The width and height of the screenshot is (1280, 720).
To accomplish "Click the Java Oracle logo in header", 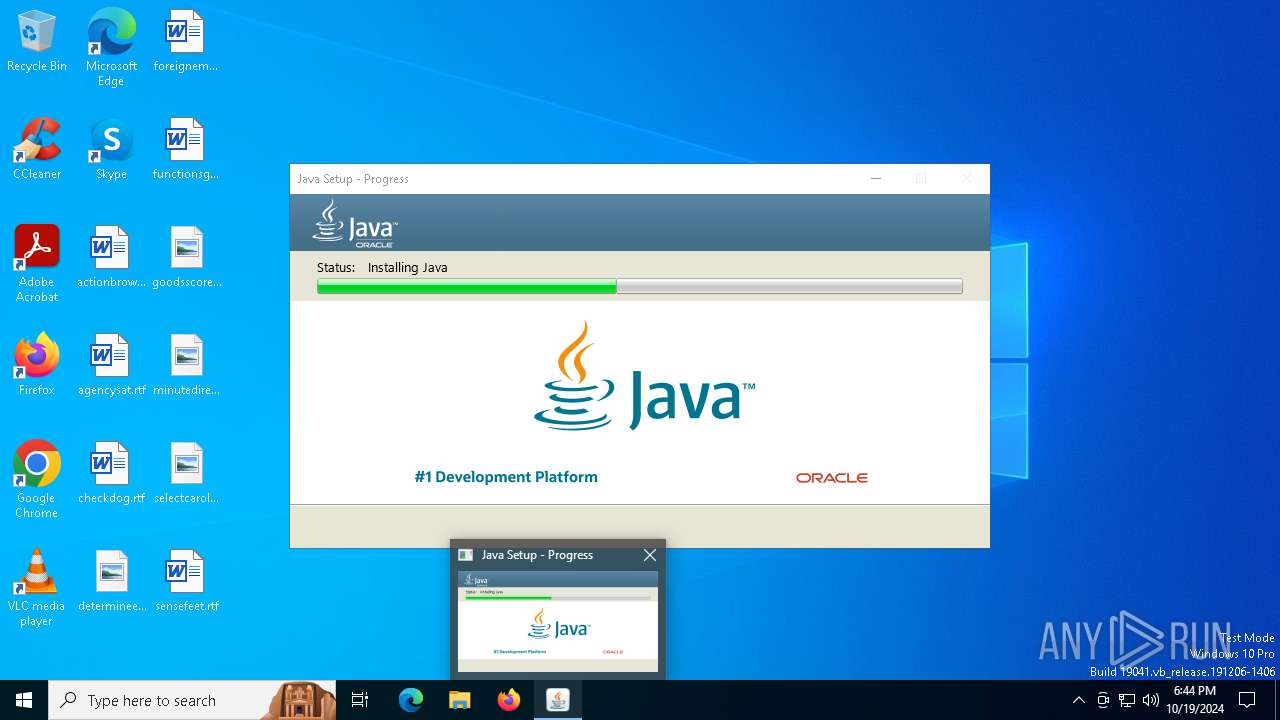I will [x=355, y=223].
